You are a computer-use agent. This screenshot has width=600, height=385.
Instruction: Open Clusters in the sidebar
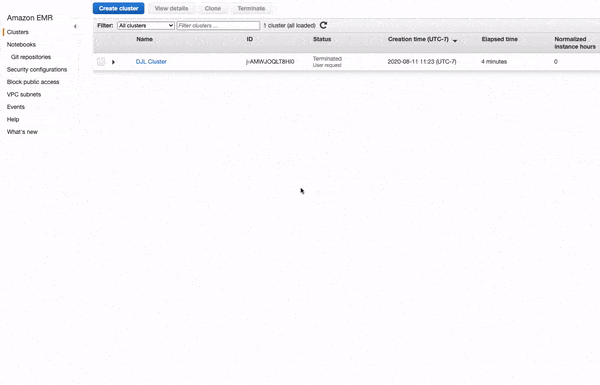point(18,32)
